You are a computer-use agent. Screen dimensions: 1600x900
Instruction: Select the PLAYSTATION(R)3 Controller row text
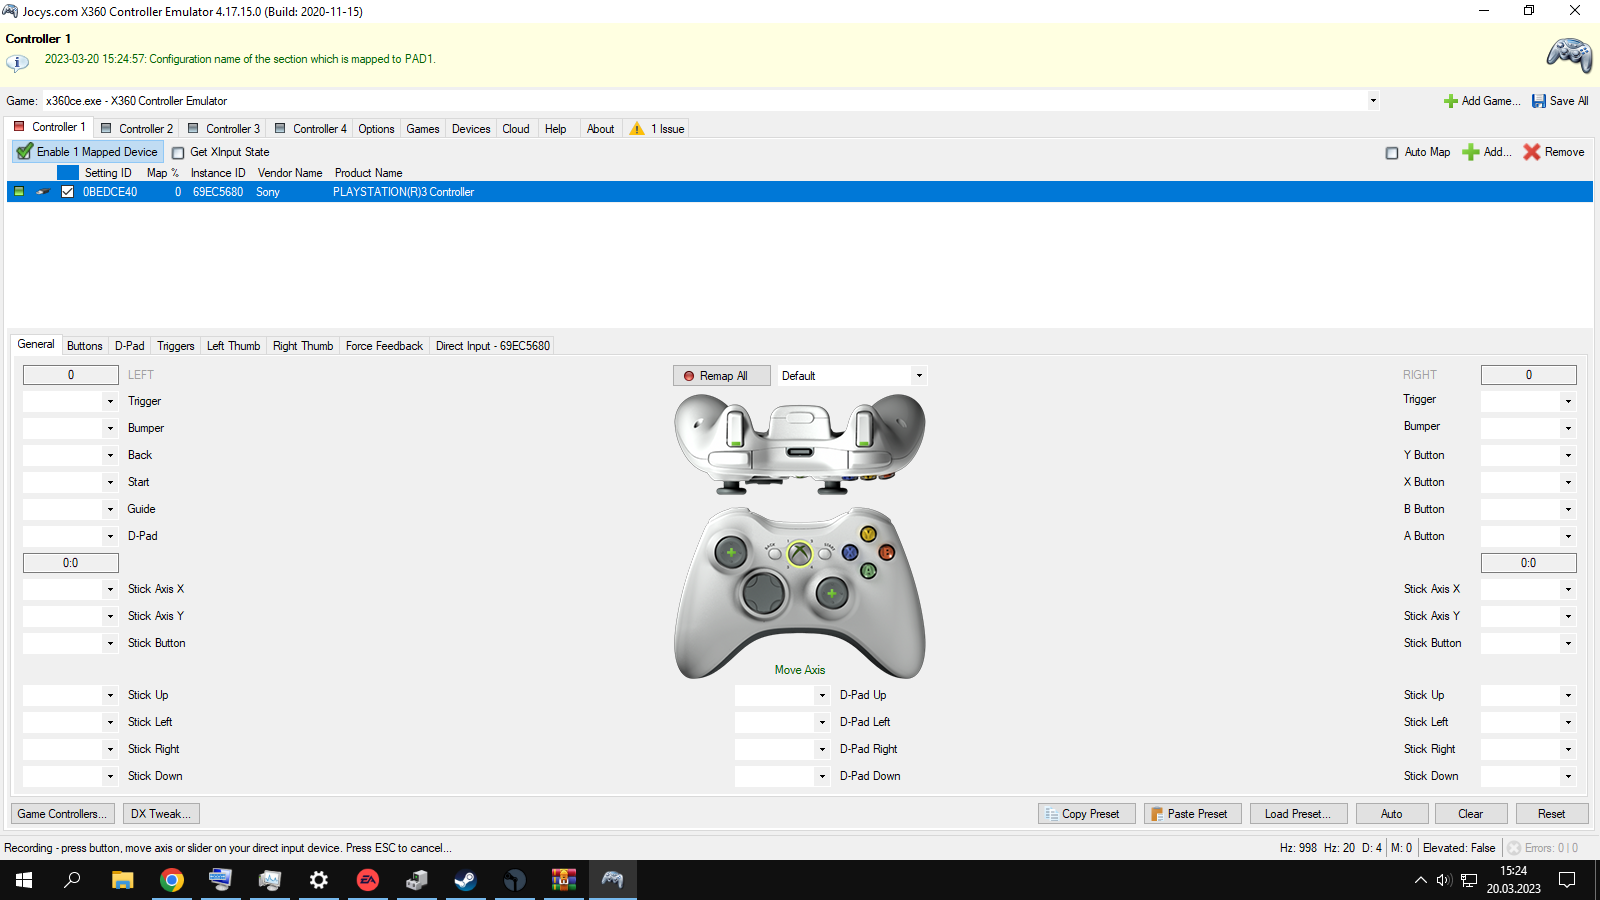(403, 192)
